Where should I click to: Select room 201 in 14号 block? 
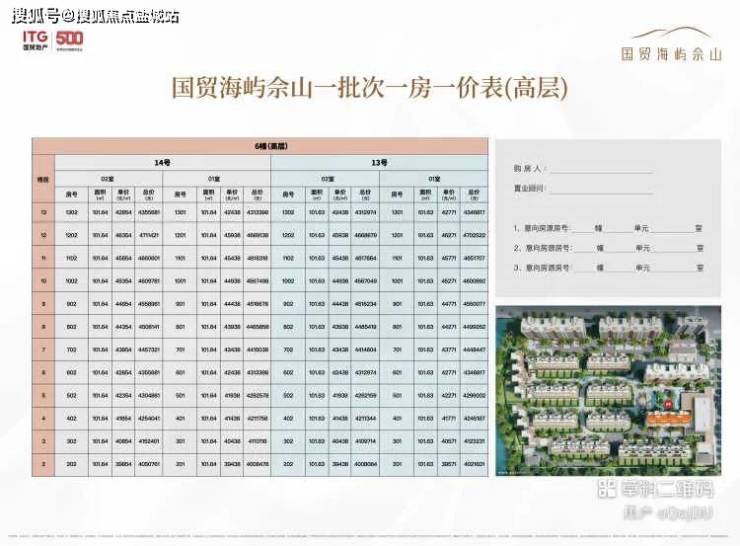pos(180,464)
